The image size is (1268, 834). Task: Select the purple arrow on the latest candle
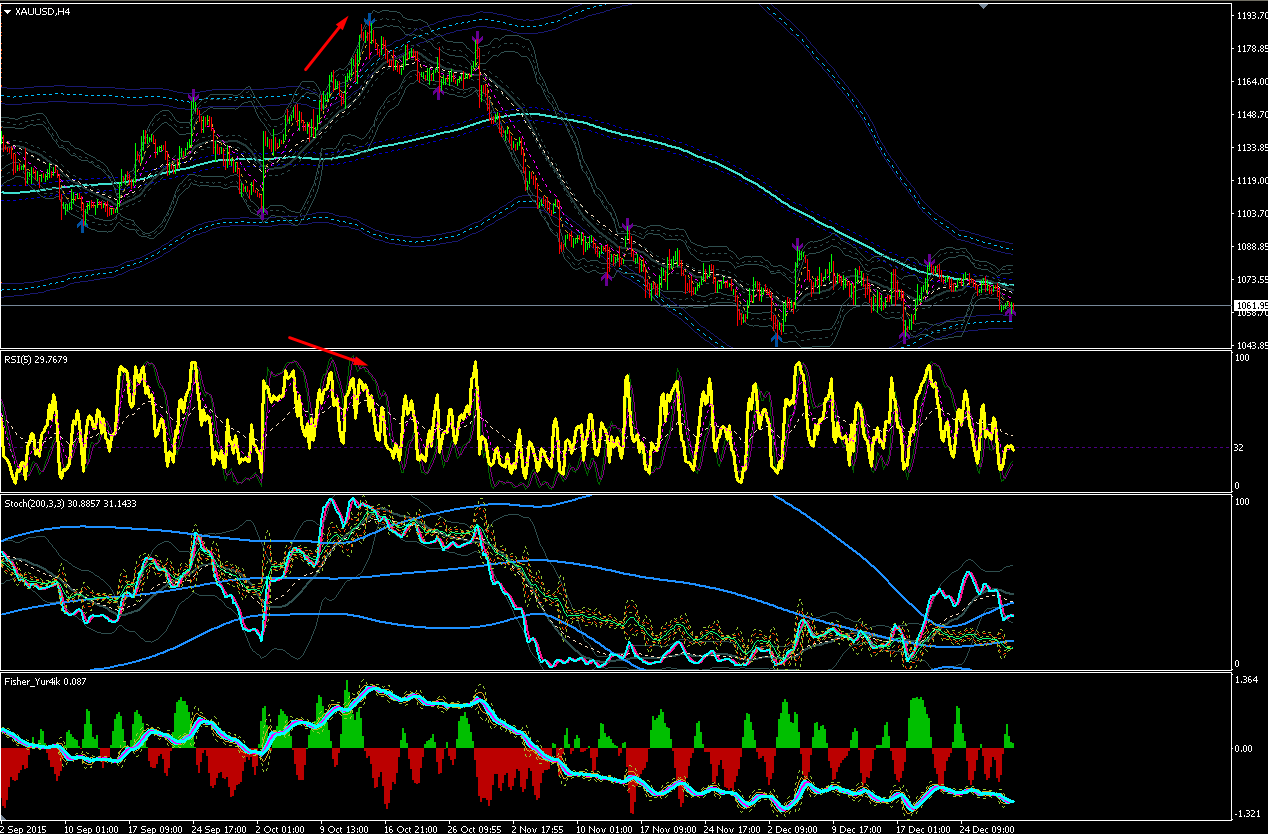(x=1011, y=313)
